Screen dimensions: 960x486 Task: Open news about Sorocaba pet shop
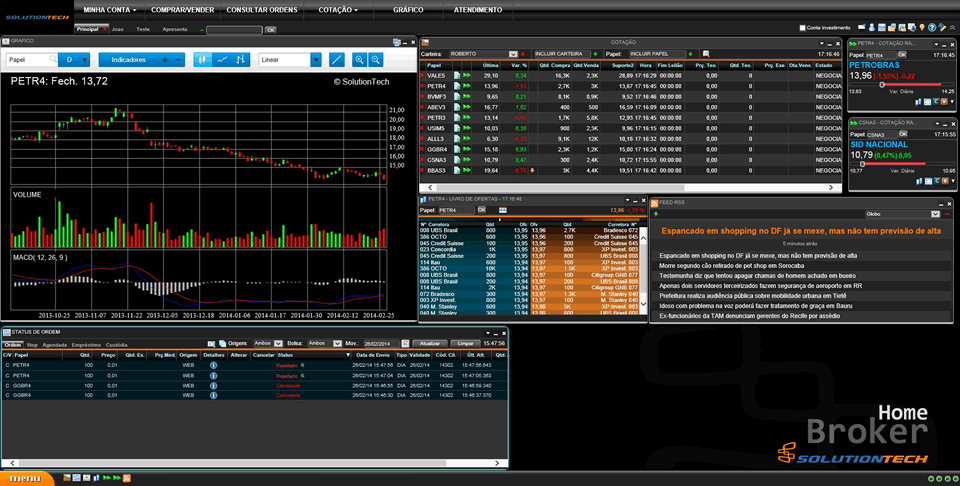click(732, 266)
